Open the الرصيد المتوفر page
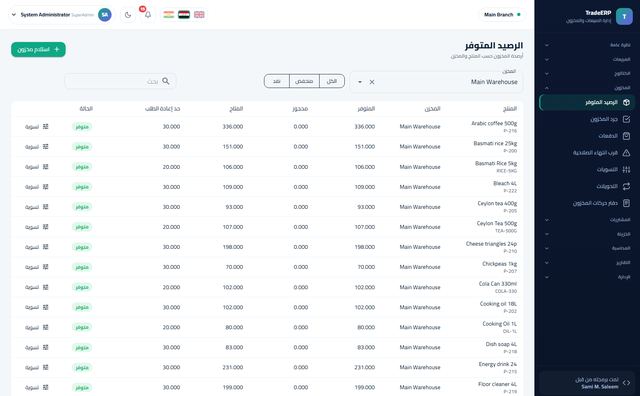This screenshot has width=640, height=396. (587, 102)
